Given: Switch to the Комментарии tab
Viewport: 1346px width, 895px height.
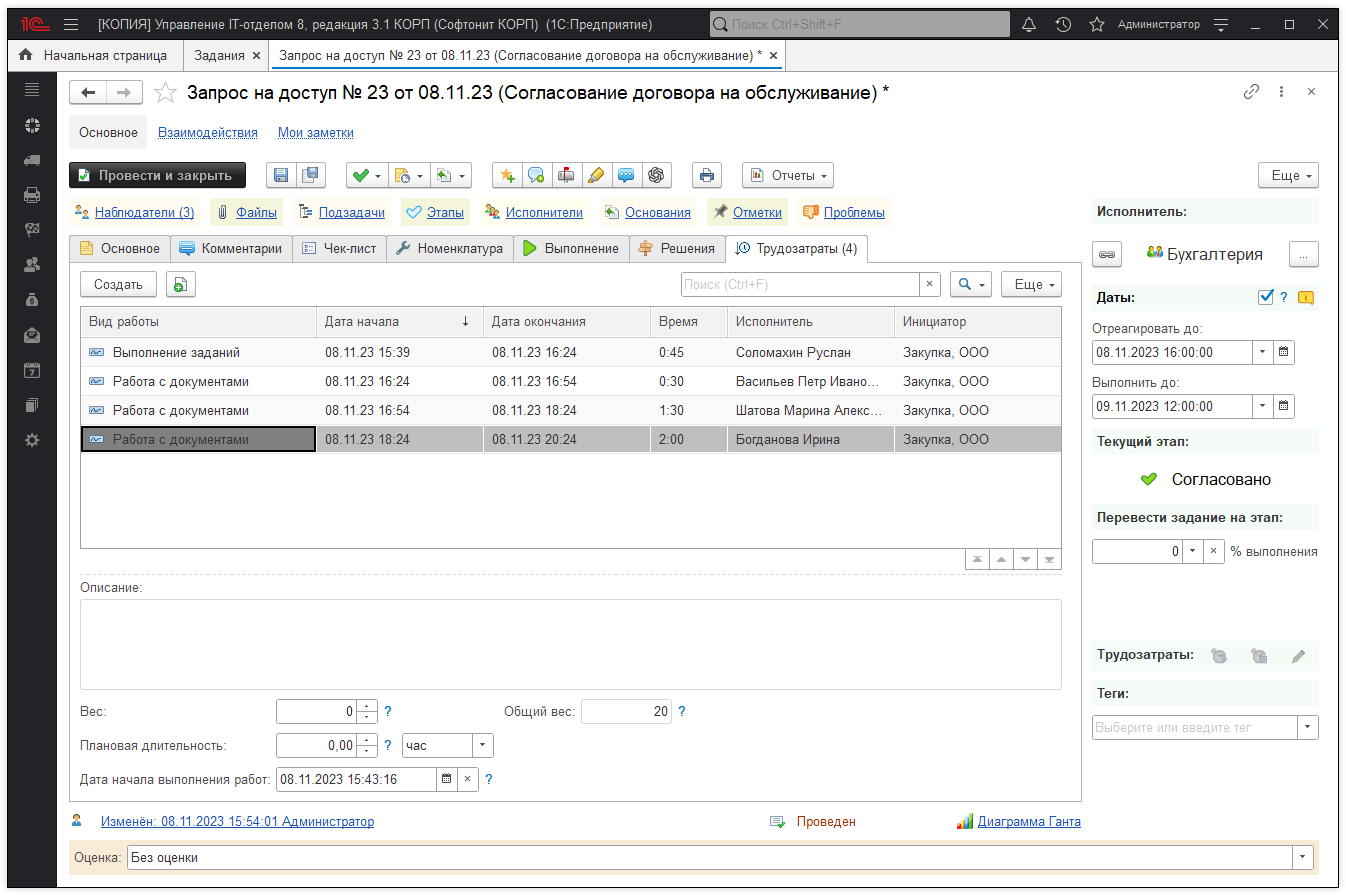Looking at the screenshot, I should (x=231, y=249).
